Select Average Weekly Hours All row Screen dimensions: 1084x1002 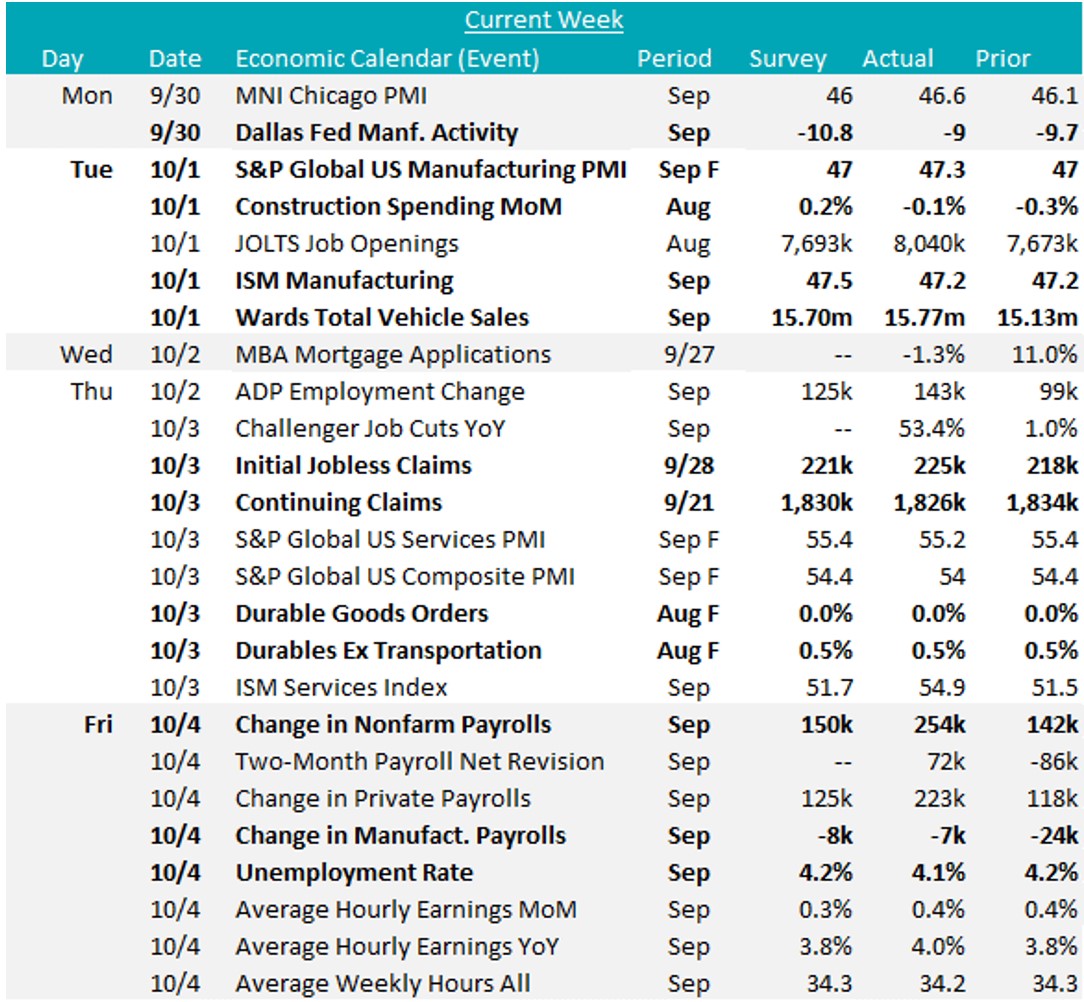pyautogui.click(x=383, y=984)
